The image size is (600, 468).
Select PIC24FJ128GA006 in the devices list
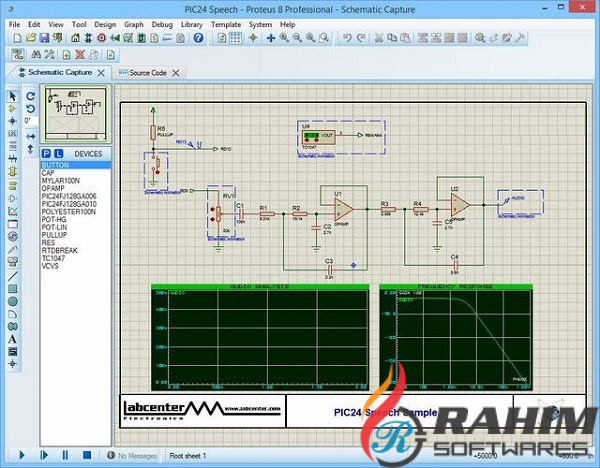[68, 196]
